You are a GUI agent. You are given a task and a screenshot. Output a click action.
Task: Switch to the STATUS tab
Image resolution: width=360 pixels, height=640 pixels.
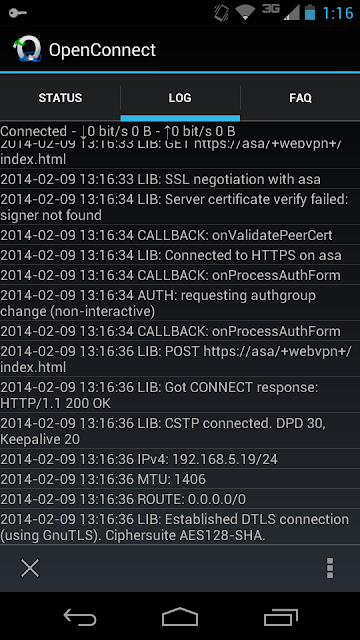60,98
